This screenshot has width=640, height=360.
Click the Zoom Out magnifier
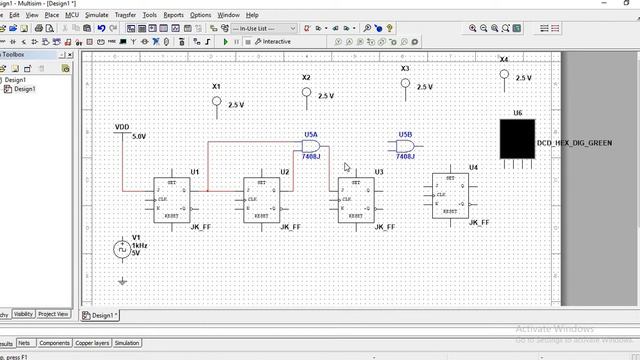[x=484, y=28]
